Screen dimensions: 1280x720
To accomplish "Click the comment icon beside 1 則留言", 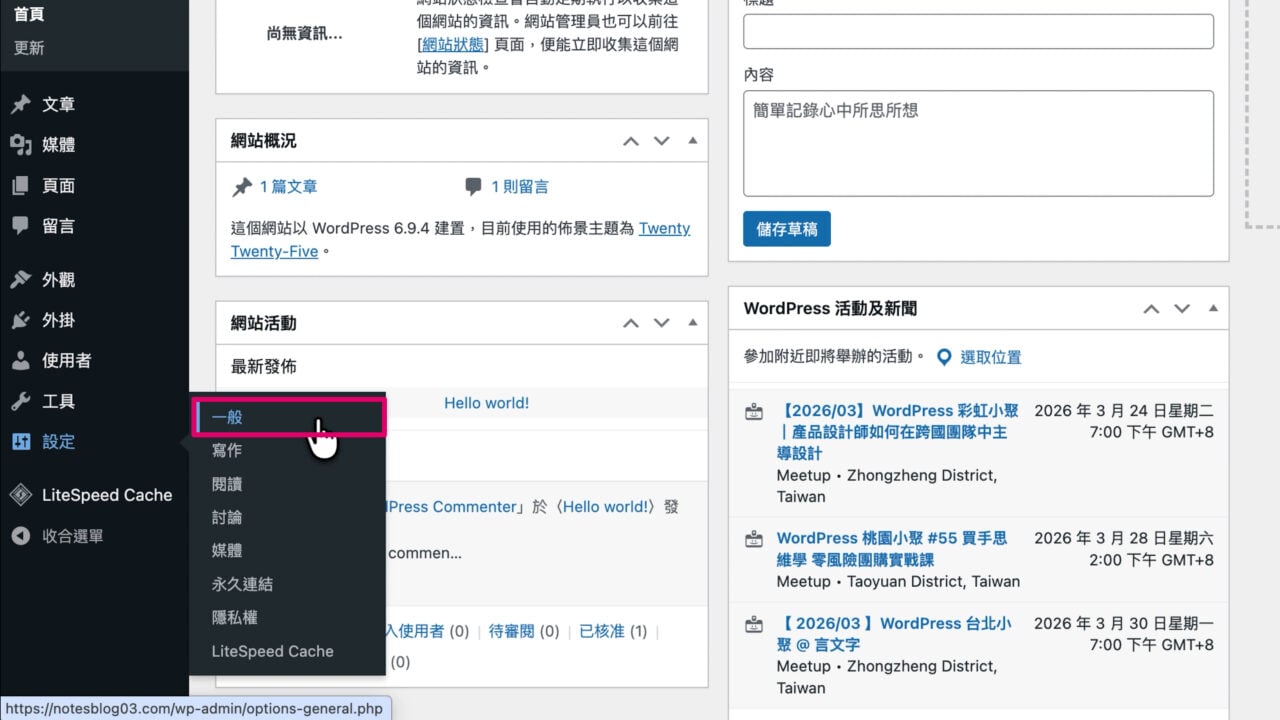I will pos(473,187).
